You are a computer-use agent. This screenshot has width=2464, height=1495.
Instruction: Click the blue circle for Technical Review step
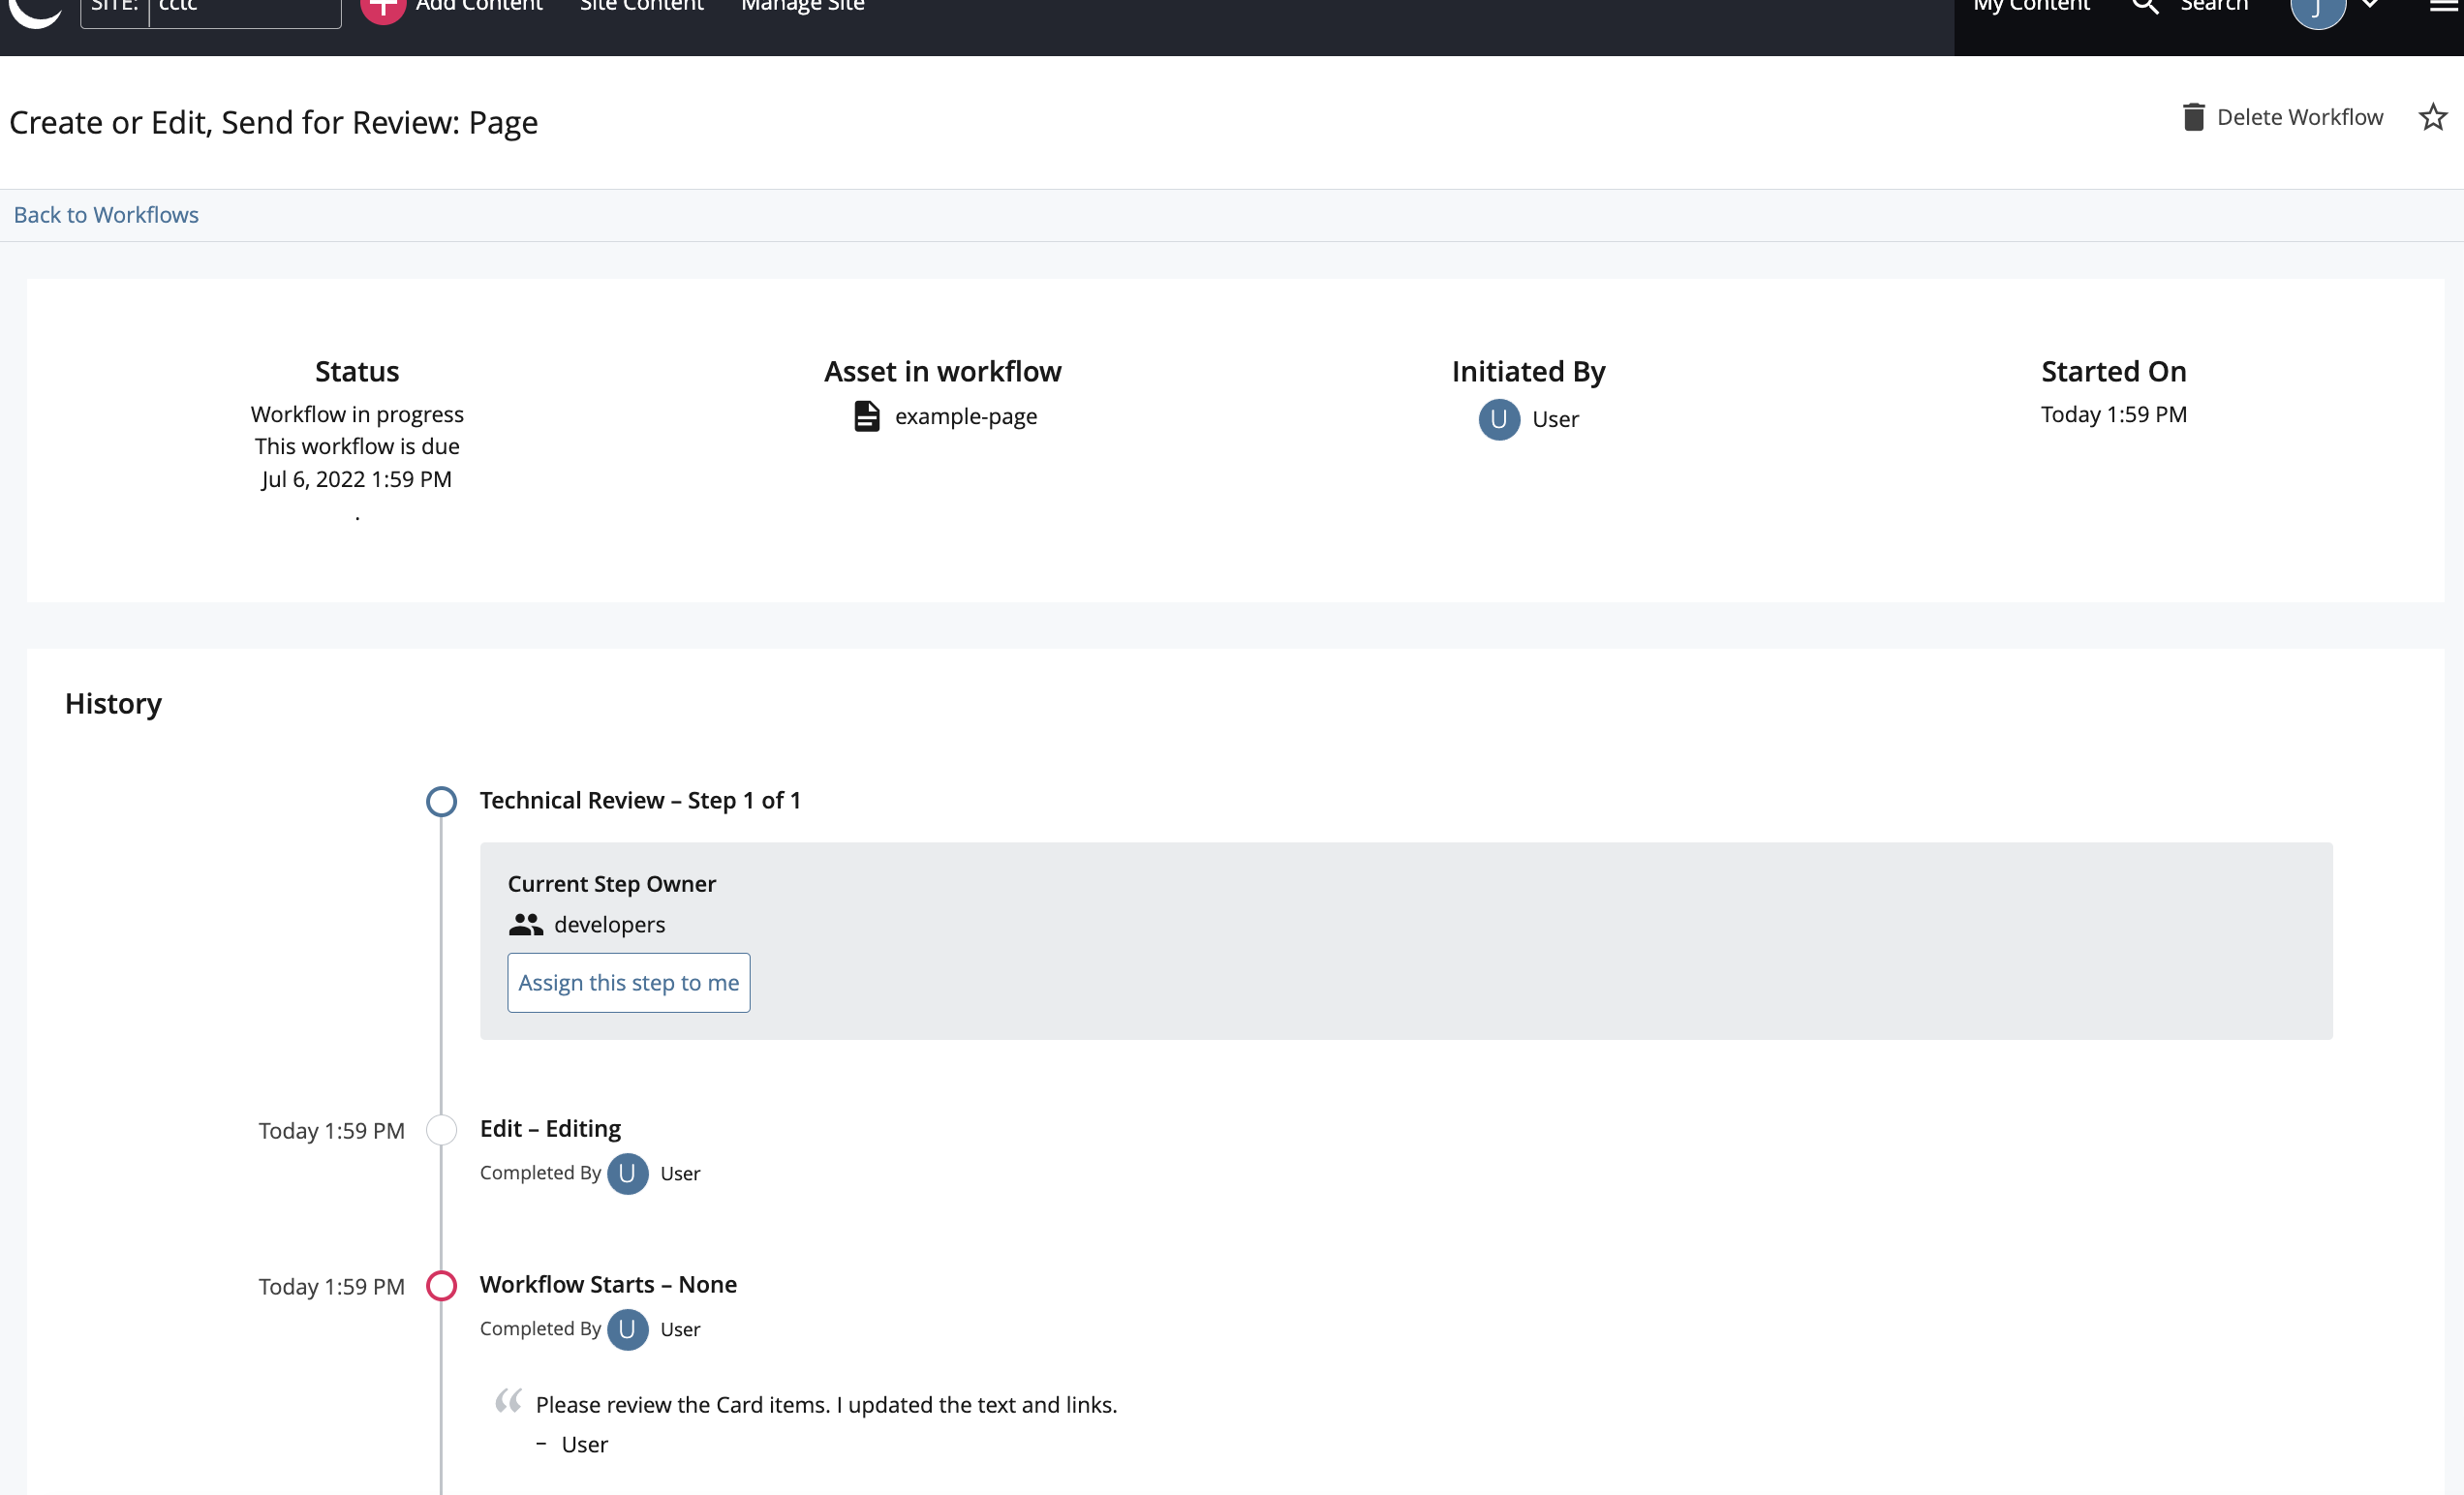tap(440, 802)
